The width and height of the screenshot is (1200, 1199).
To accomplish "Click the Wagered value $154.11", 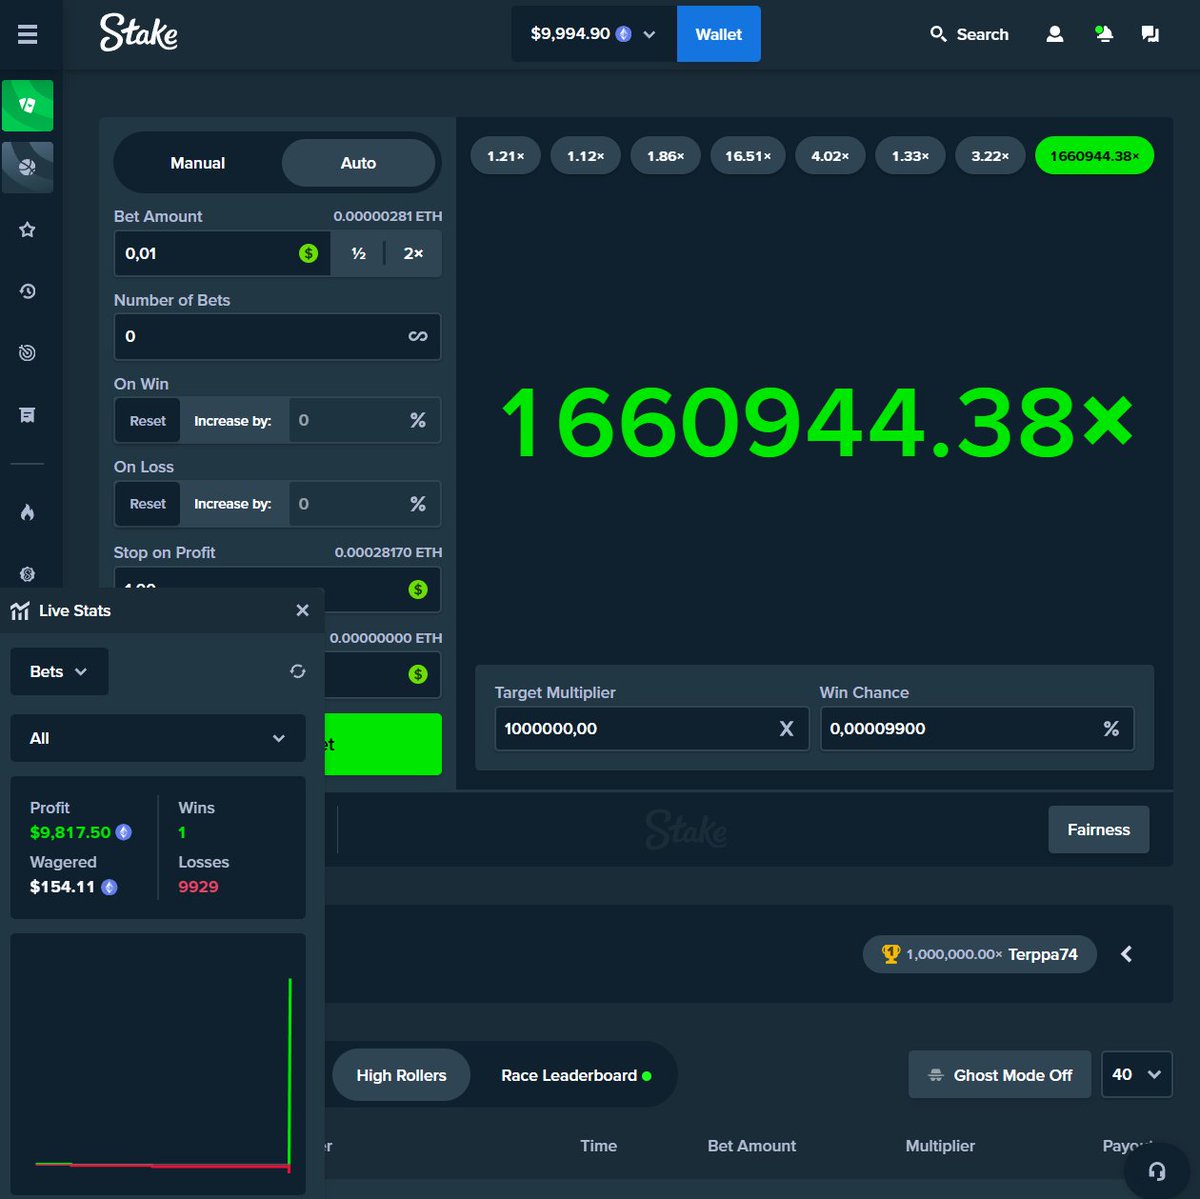I will pos(62,886).
